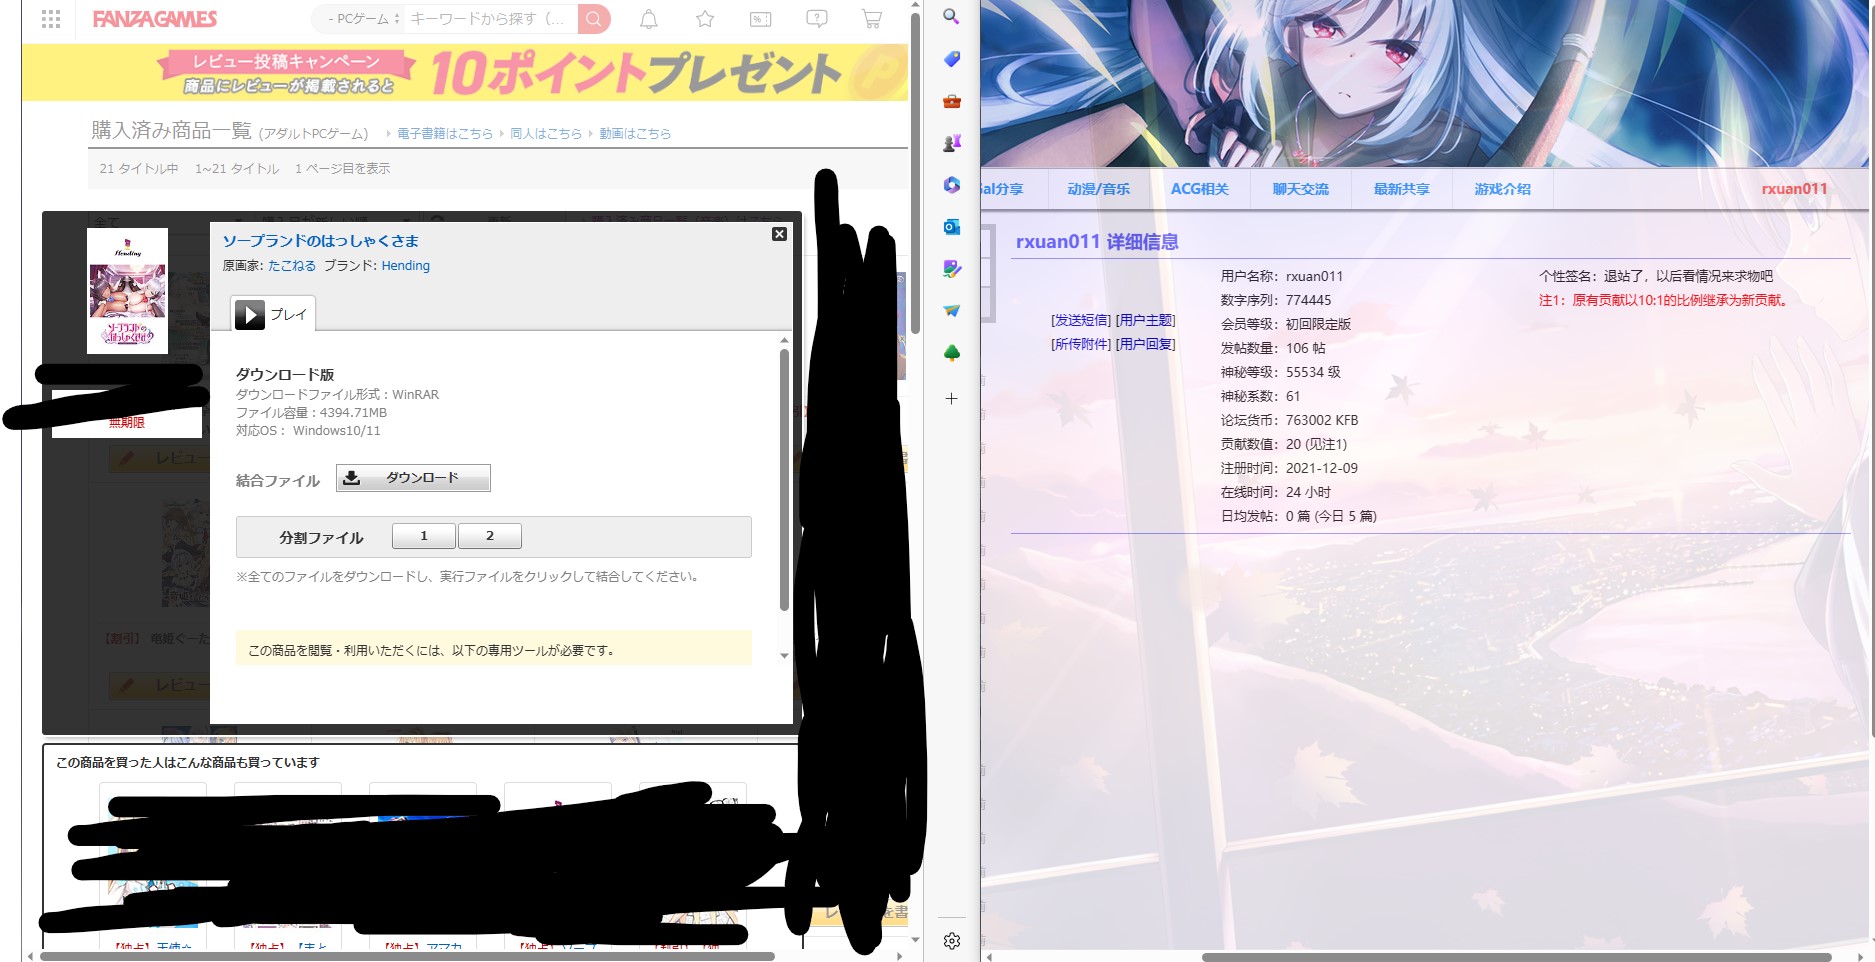Close the download dialog with X
The image size is (1875, 962).
(x=779, y=234)
